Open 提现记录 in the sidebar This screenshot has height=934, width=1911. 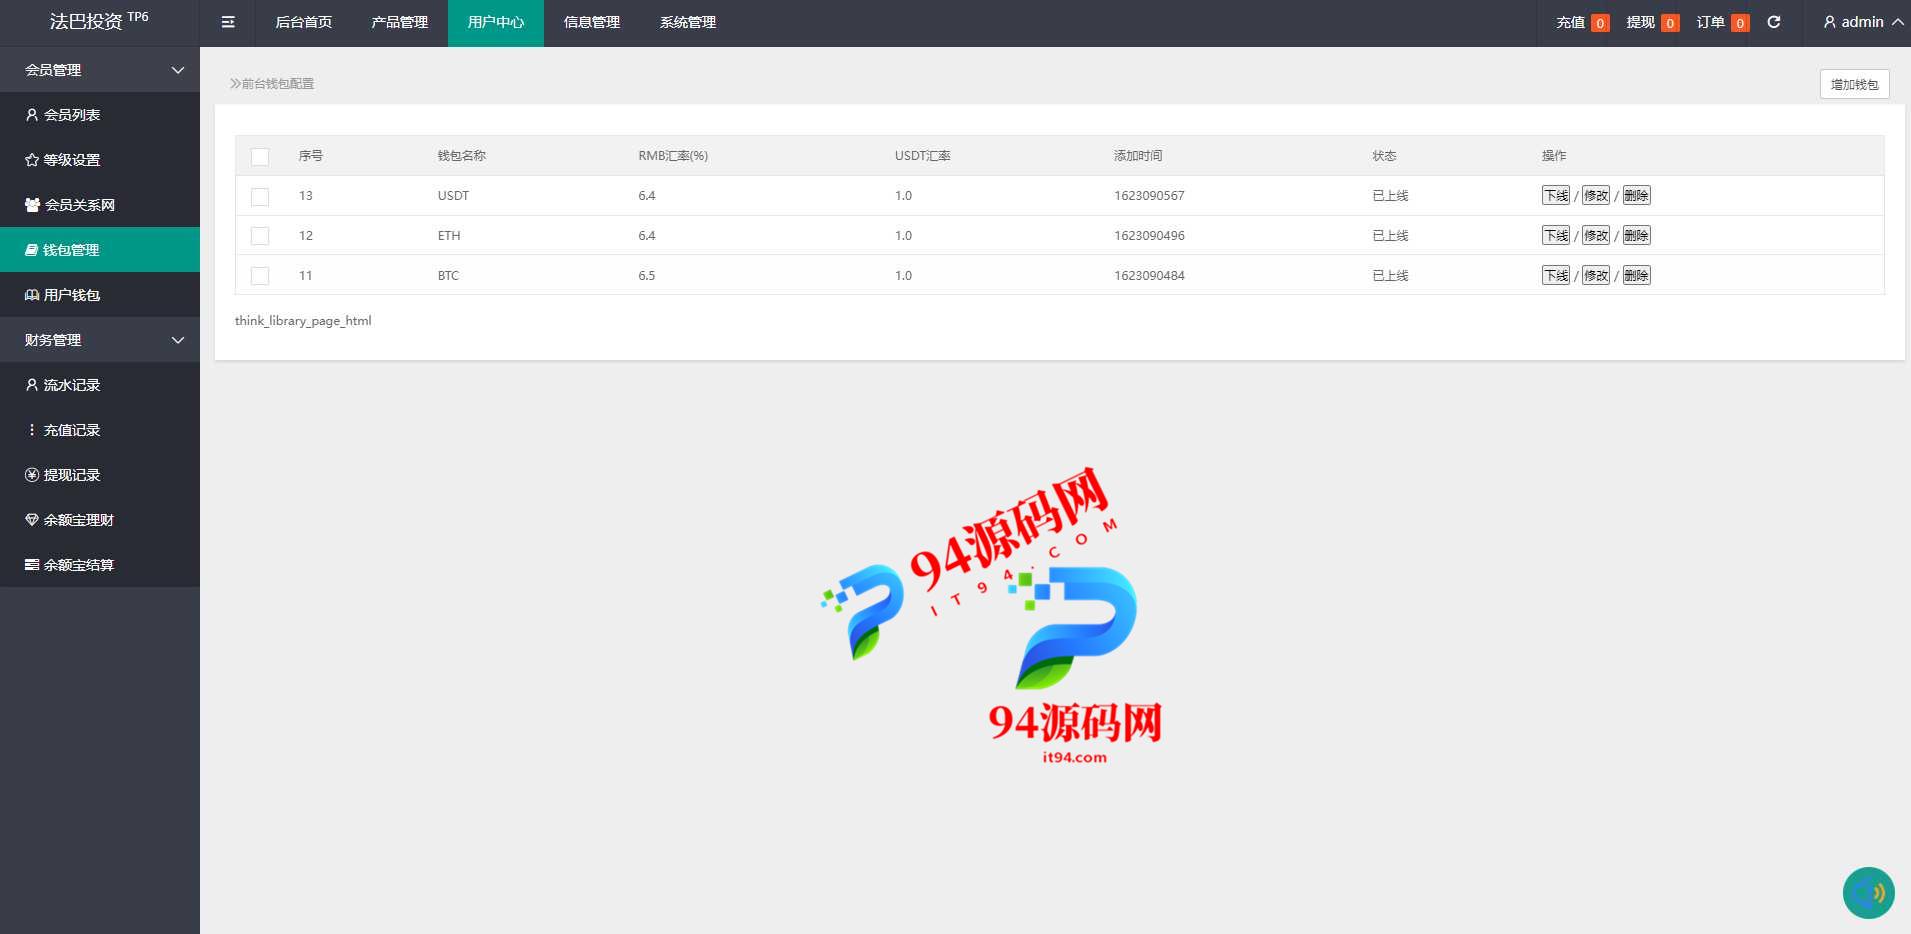100,475
